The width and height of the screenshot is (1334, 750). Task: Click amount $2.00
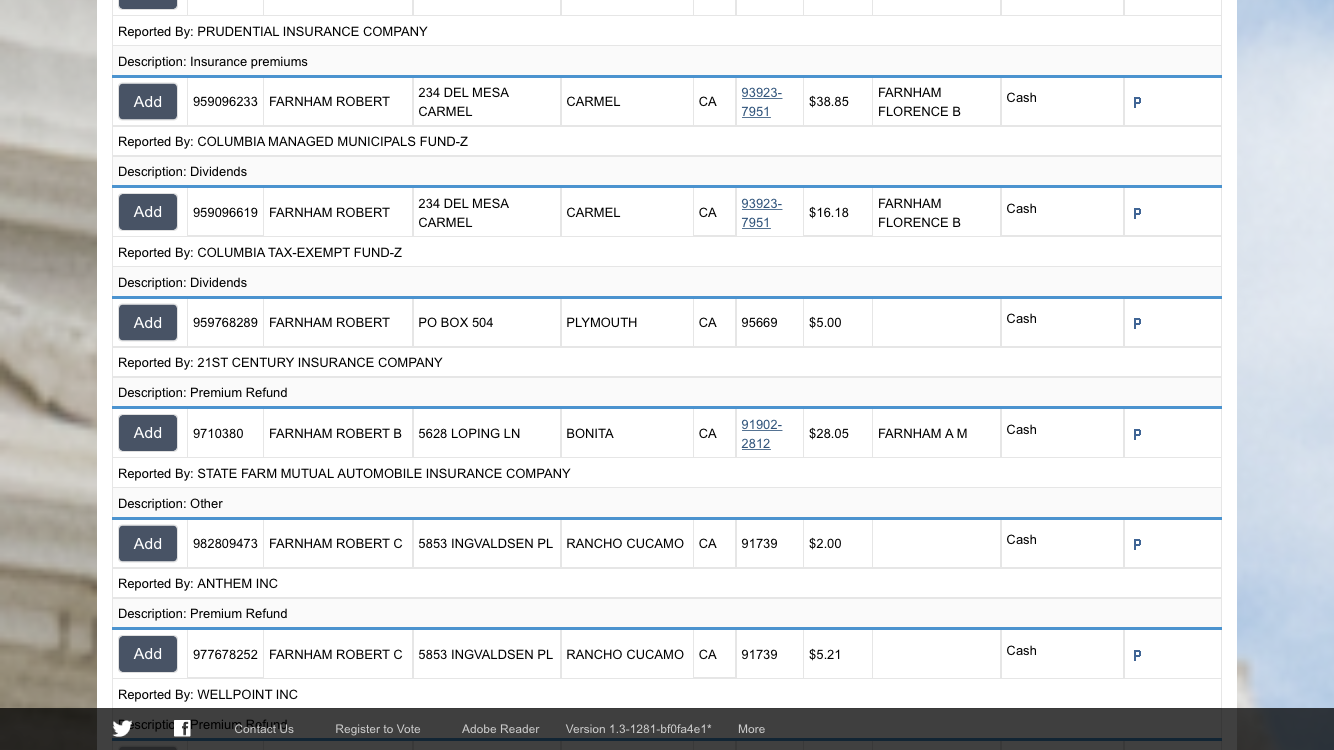(825, 543)
